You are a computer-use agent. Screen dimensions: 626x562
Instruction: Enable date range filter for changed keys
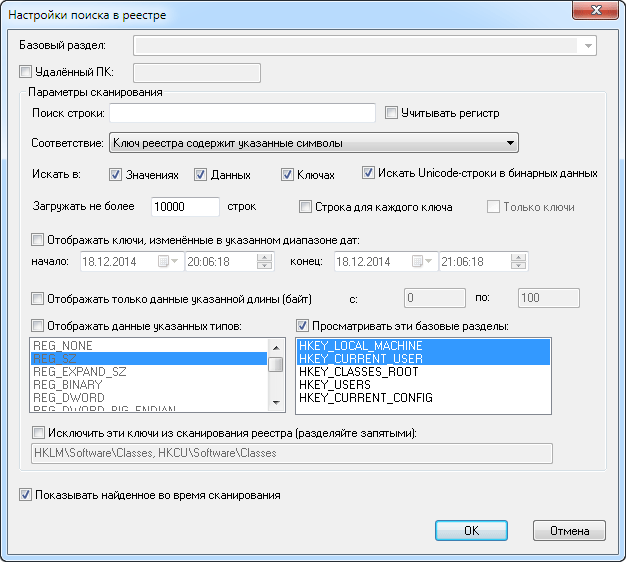[x=37, y=240]
